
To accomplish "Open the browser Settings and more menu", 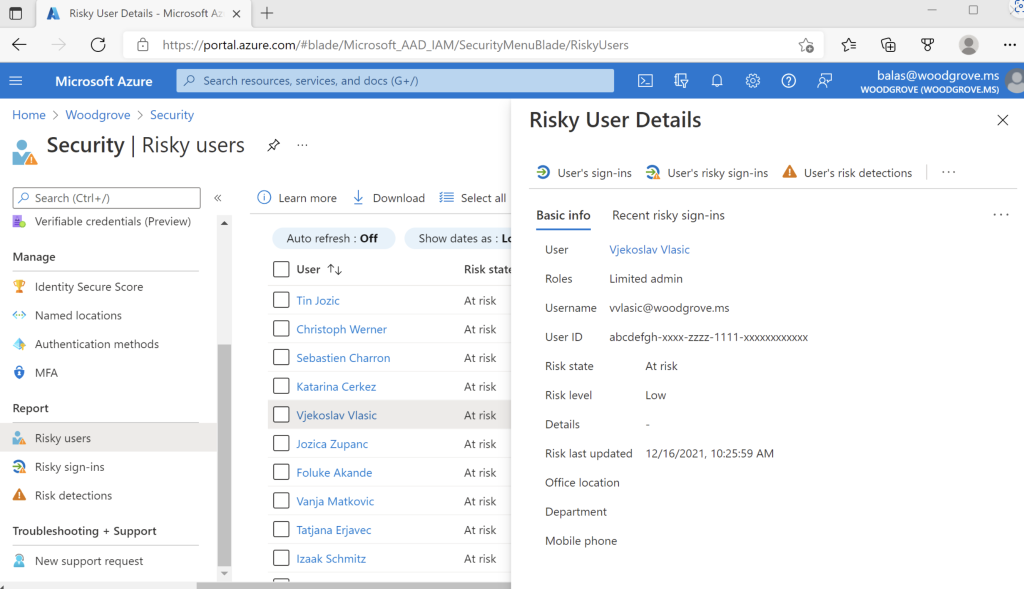I will 1010,44.
